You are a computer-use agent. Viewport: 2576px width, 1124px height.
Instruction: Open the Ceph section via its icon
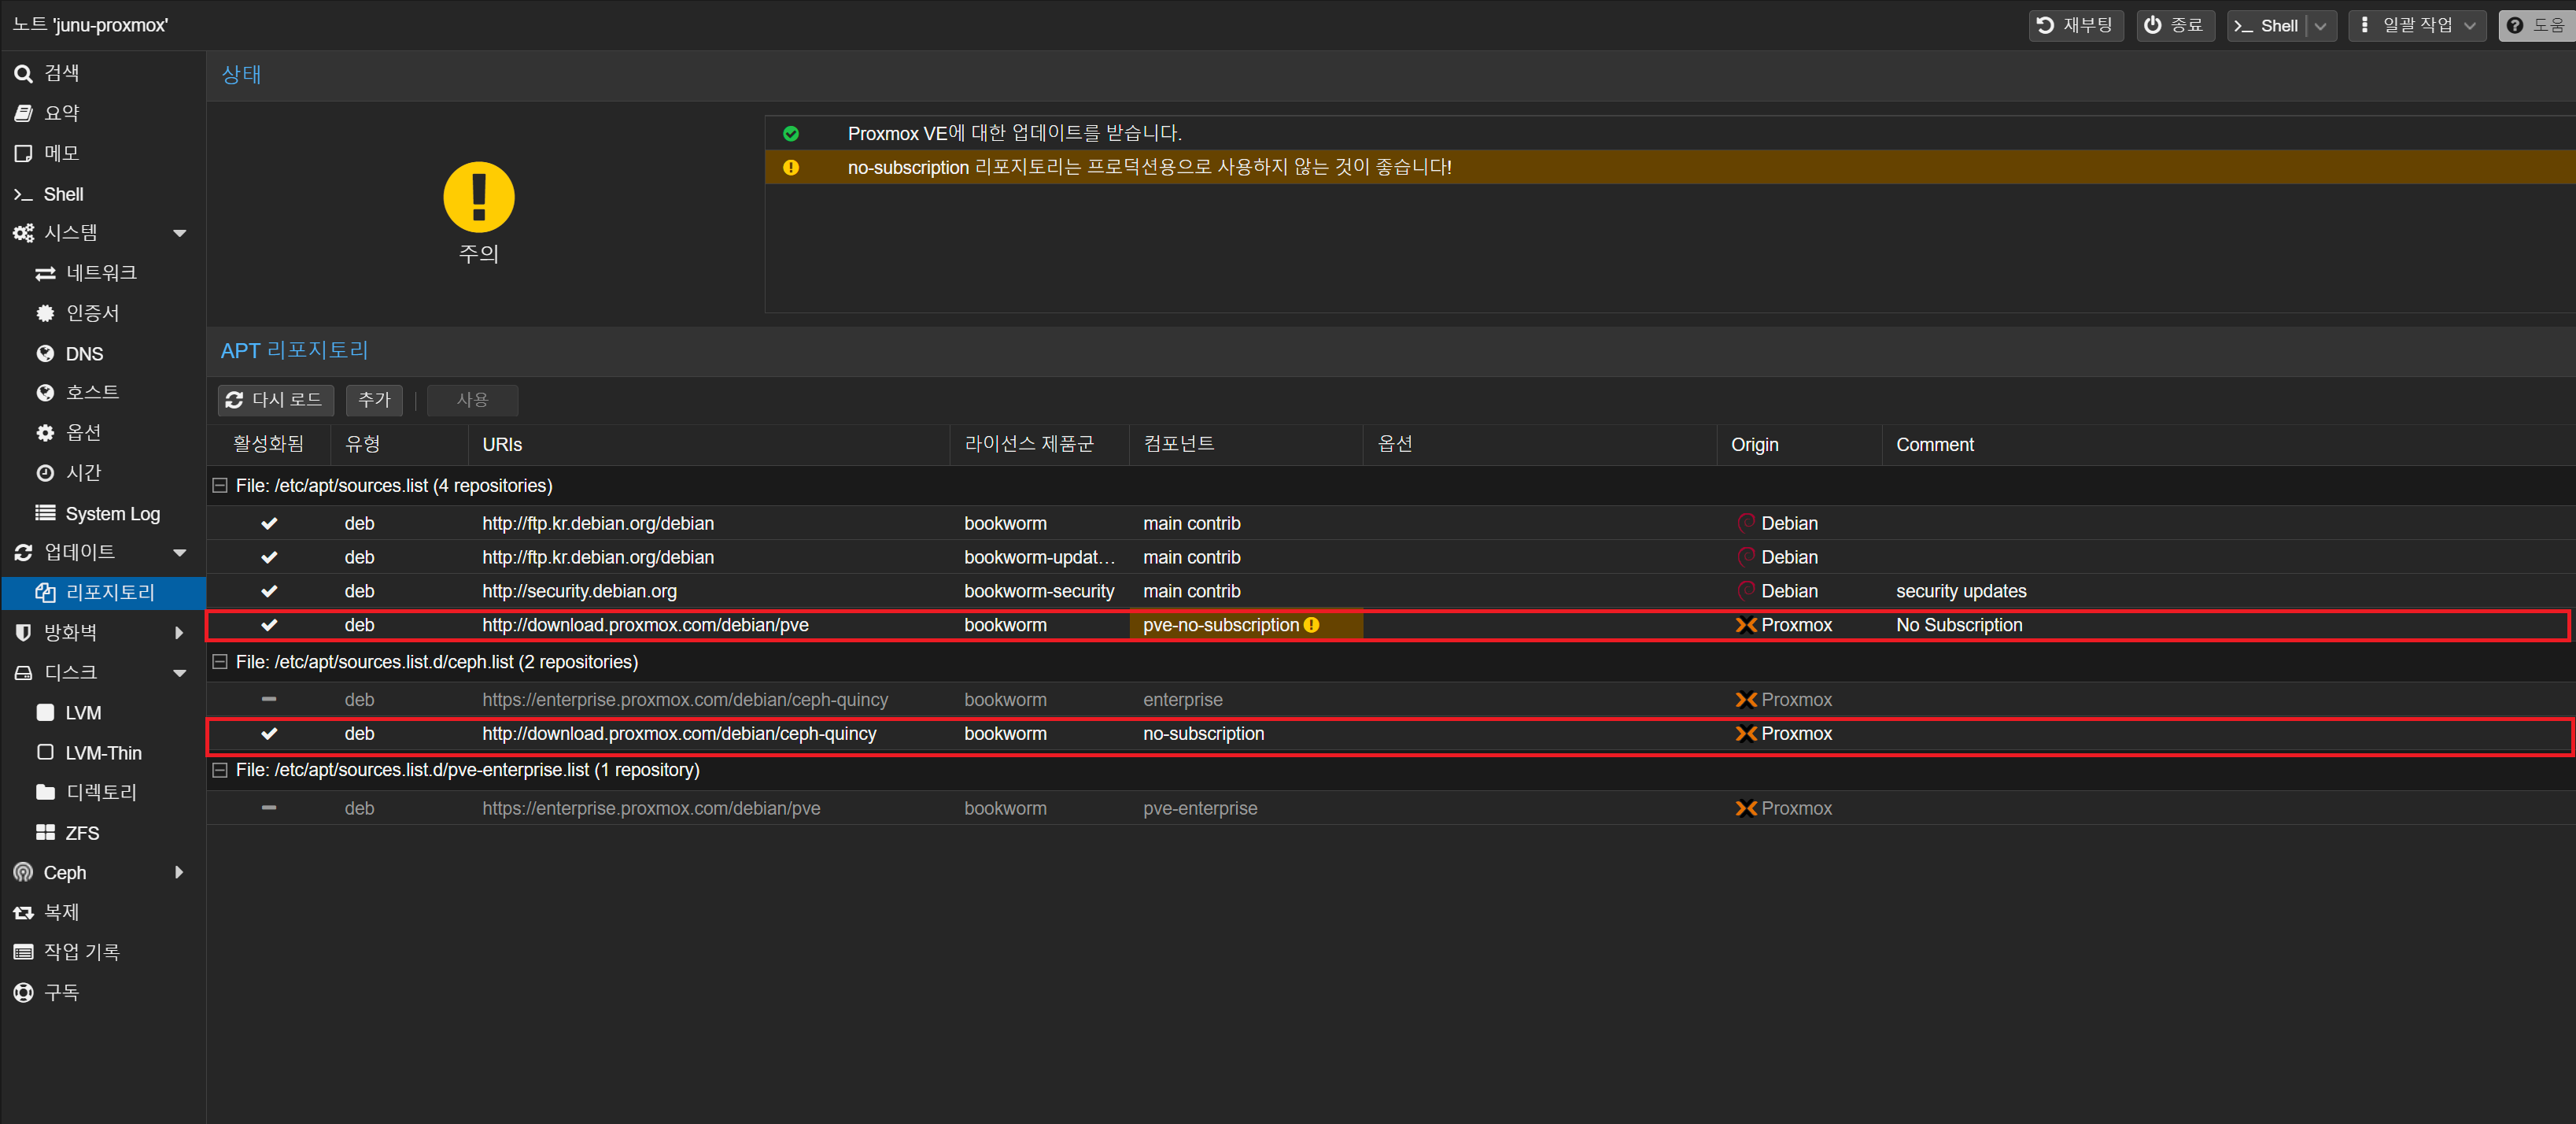23,872
